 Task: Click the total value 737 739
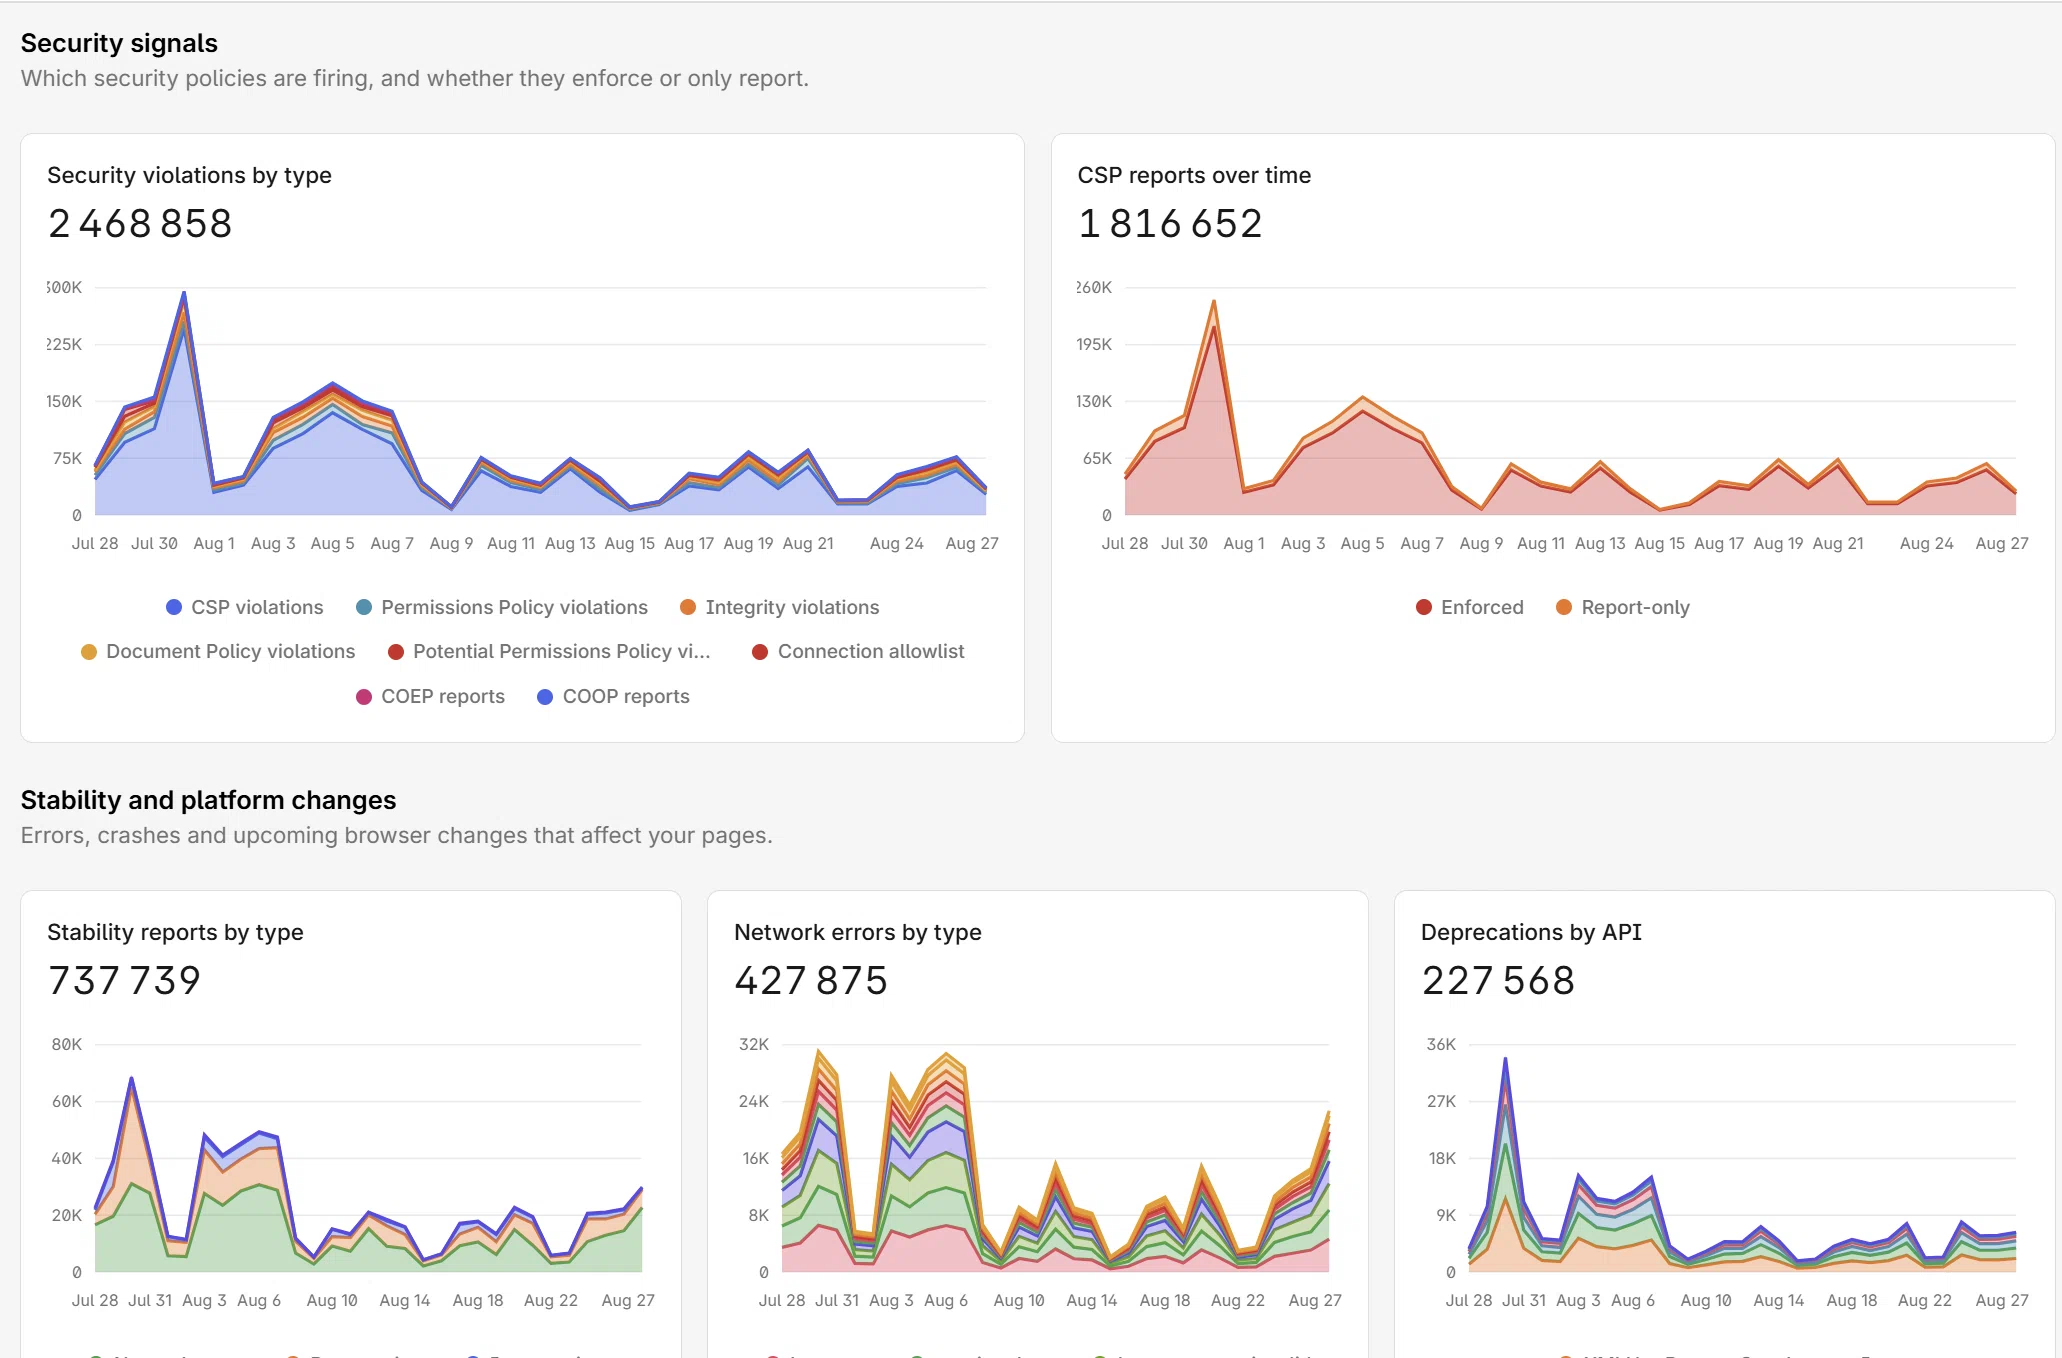point(124,980)
